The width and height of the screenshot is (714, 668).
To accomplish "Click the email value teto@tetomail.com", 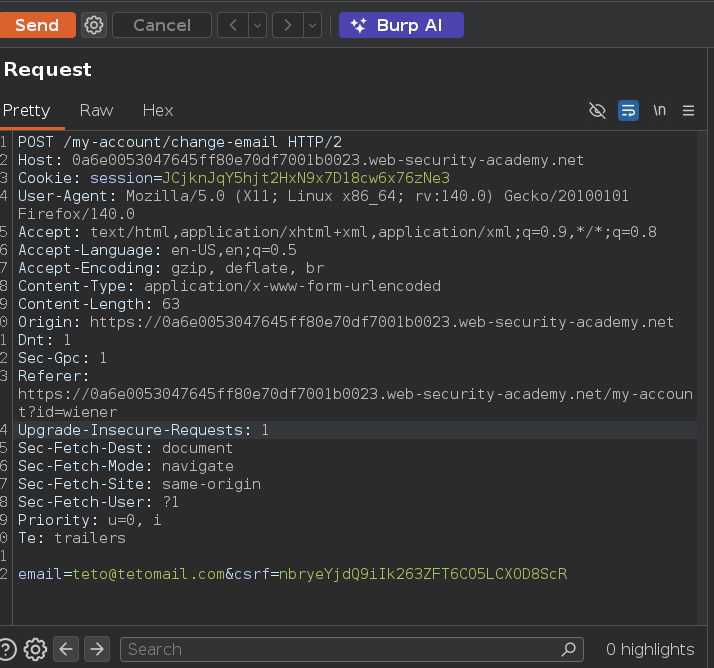I will coord(148,574).
